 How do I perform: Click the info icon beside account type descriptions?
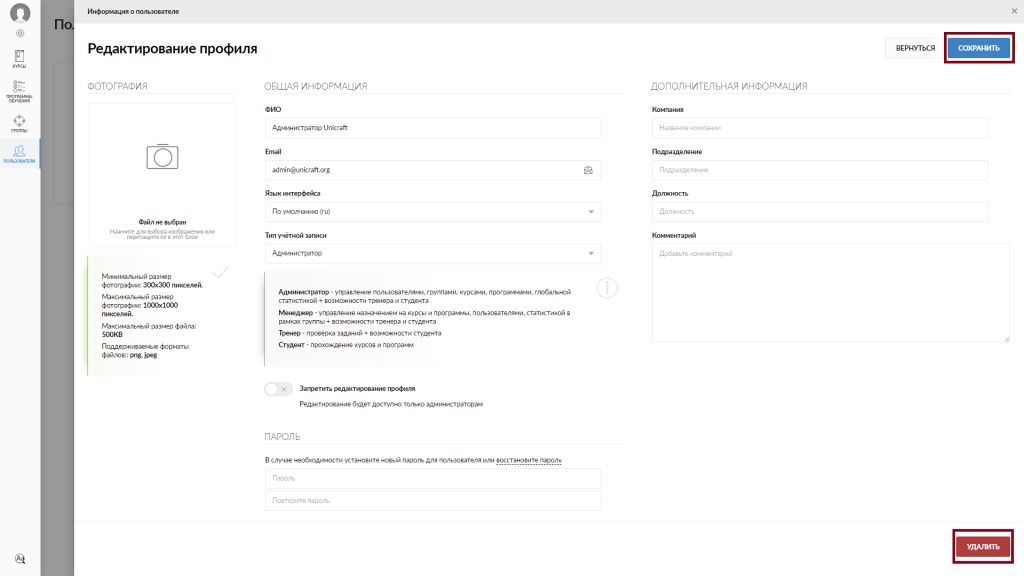coord(607,288)
